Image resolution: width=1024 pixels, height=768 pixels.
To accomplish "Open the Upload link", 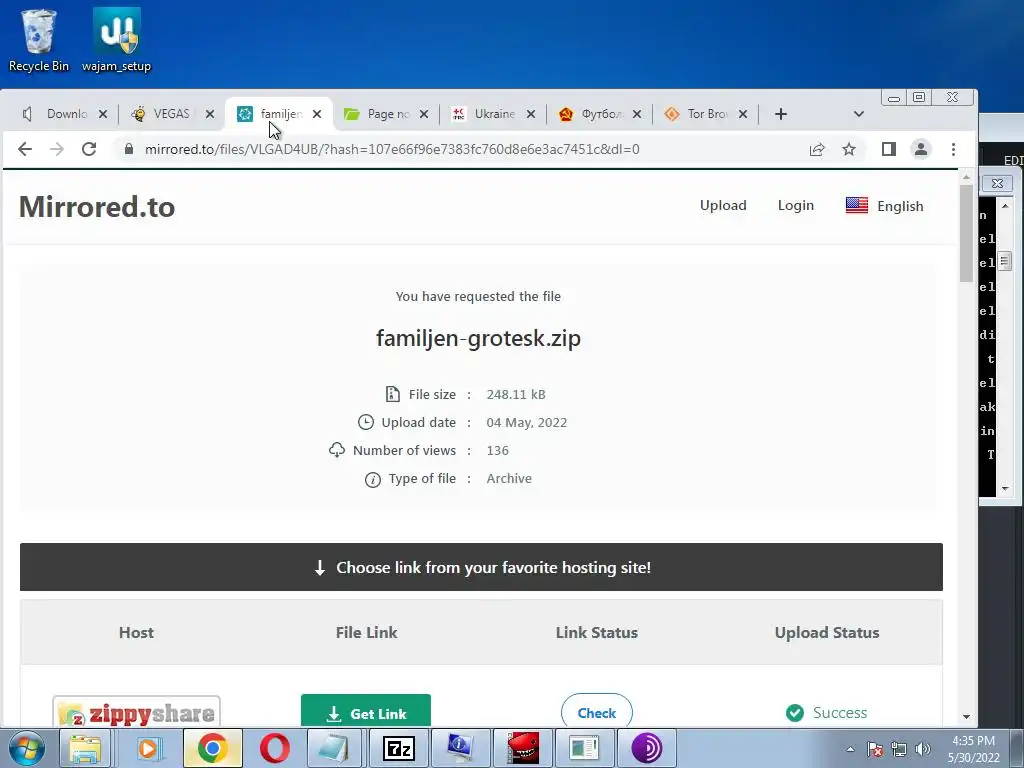I will click(x=723, y=206).
